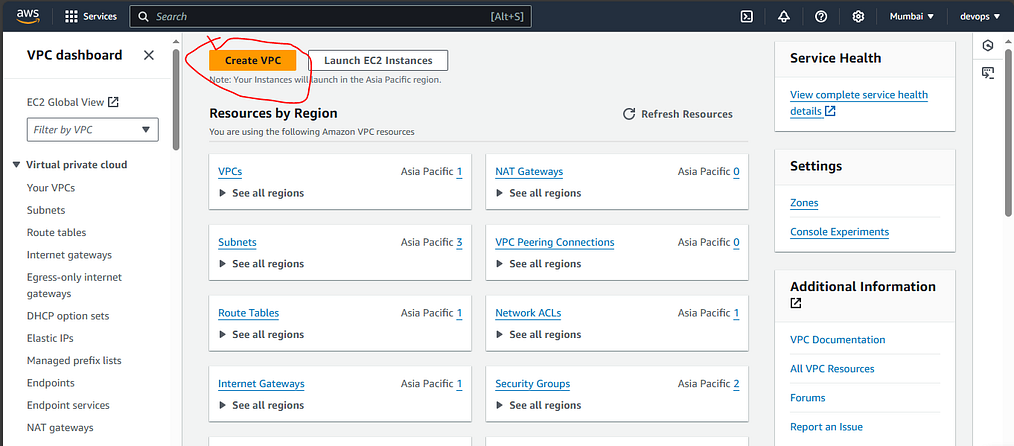Open View complete service health details
This screenshot has width=1014, height=446.
click(859, 103)
